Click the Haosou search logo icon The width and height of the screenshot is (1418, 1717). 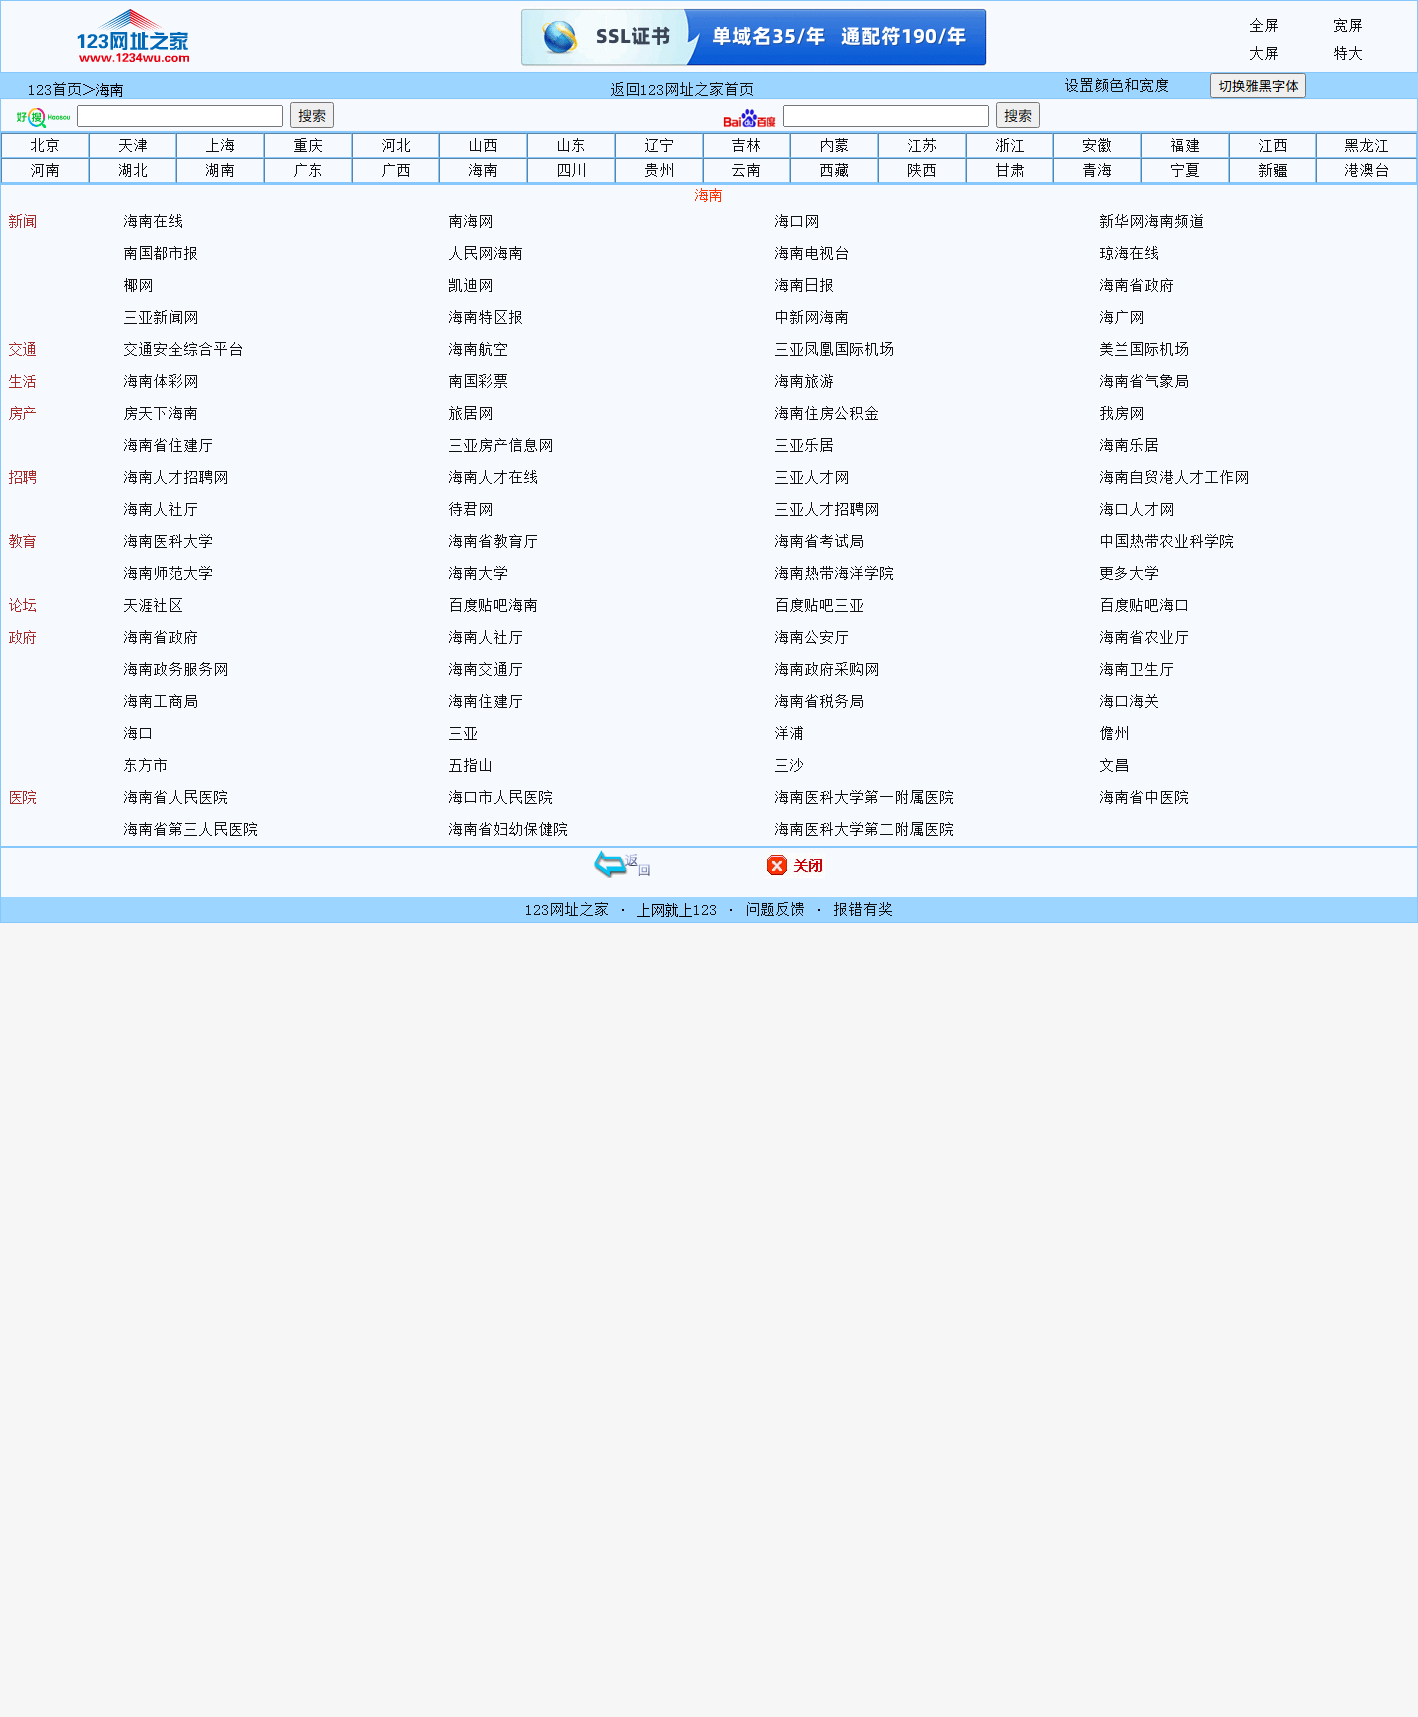[43, 117]
